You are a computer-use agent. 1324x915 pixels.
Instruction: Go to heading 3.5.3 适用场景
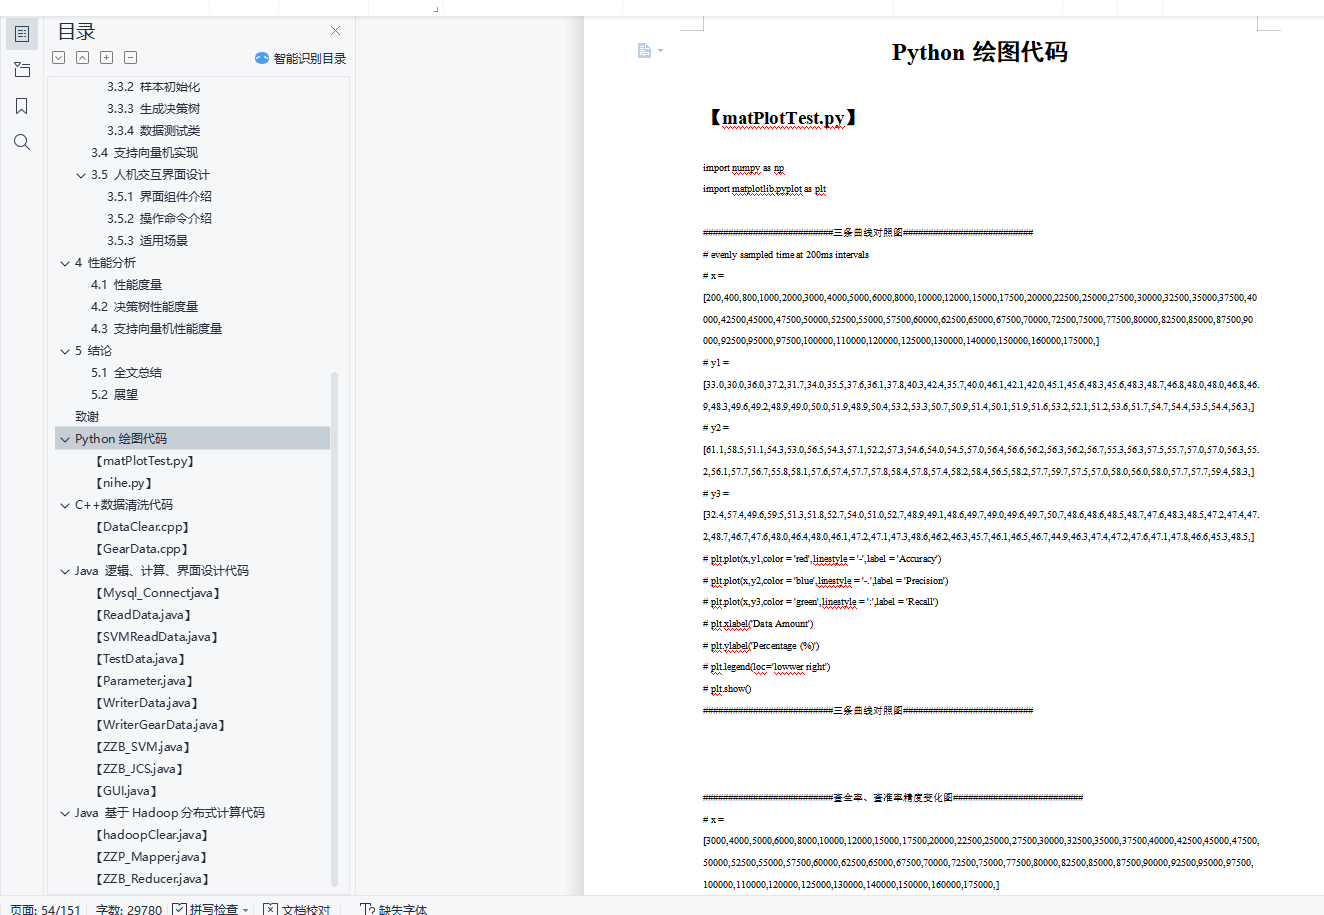[x=147, y=241]
